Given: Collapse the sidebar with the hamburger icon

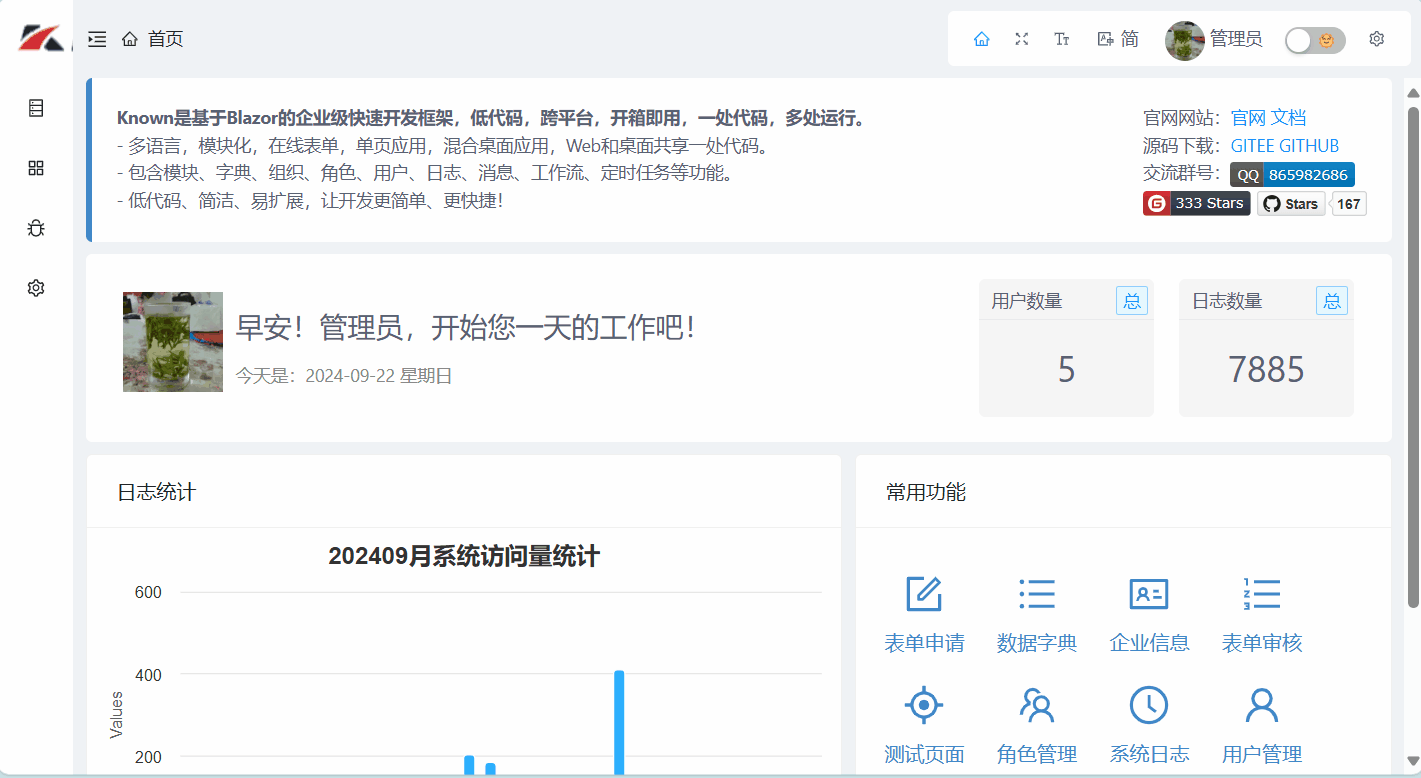Looking at the screenshot, I should pos(97,38).
